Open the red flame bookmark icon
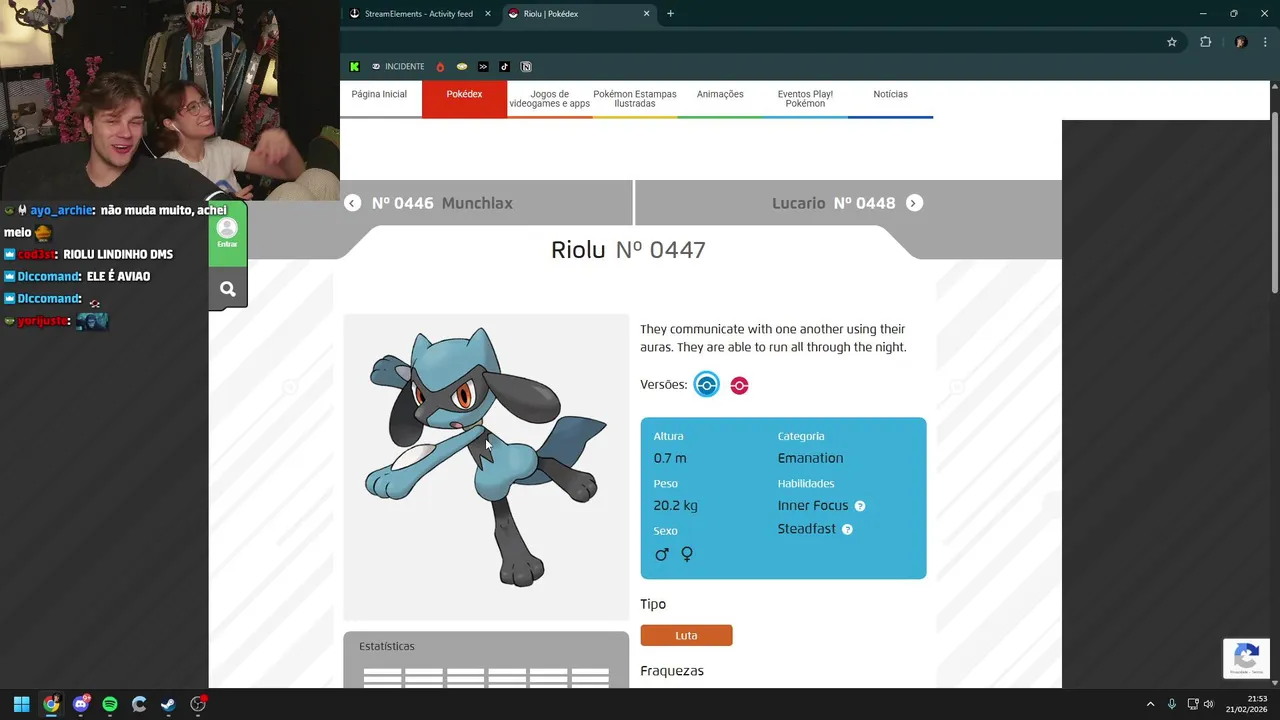Image resolution: width=1280 pixels, height=720 pixels. click(440, 67)
